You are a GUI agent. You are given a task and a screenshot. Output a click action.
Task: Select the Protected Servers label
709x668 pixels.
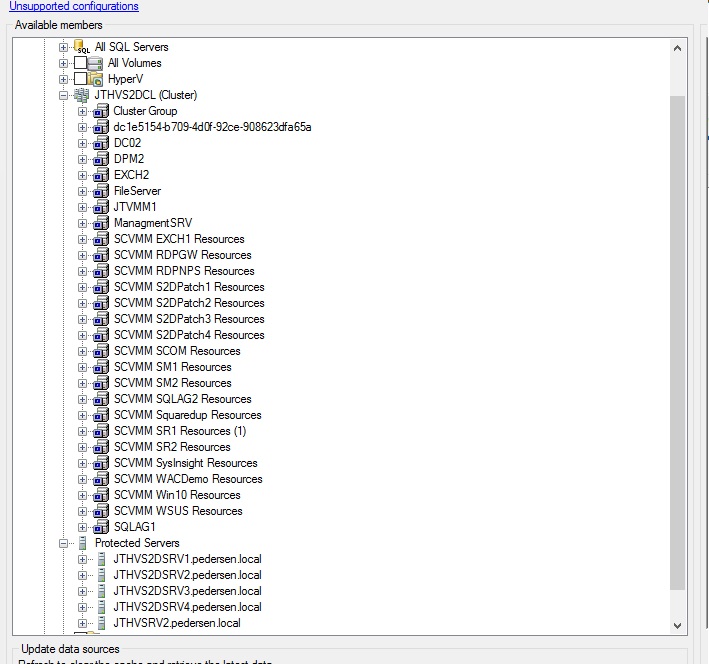[x=137, y=543]
